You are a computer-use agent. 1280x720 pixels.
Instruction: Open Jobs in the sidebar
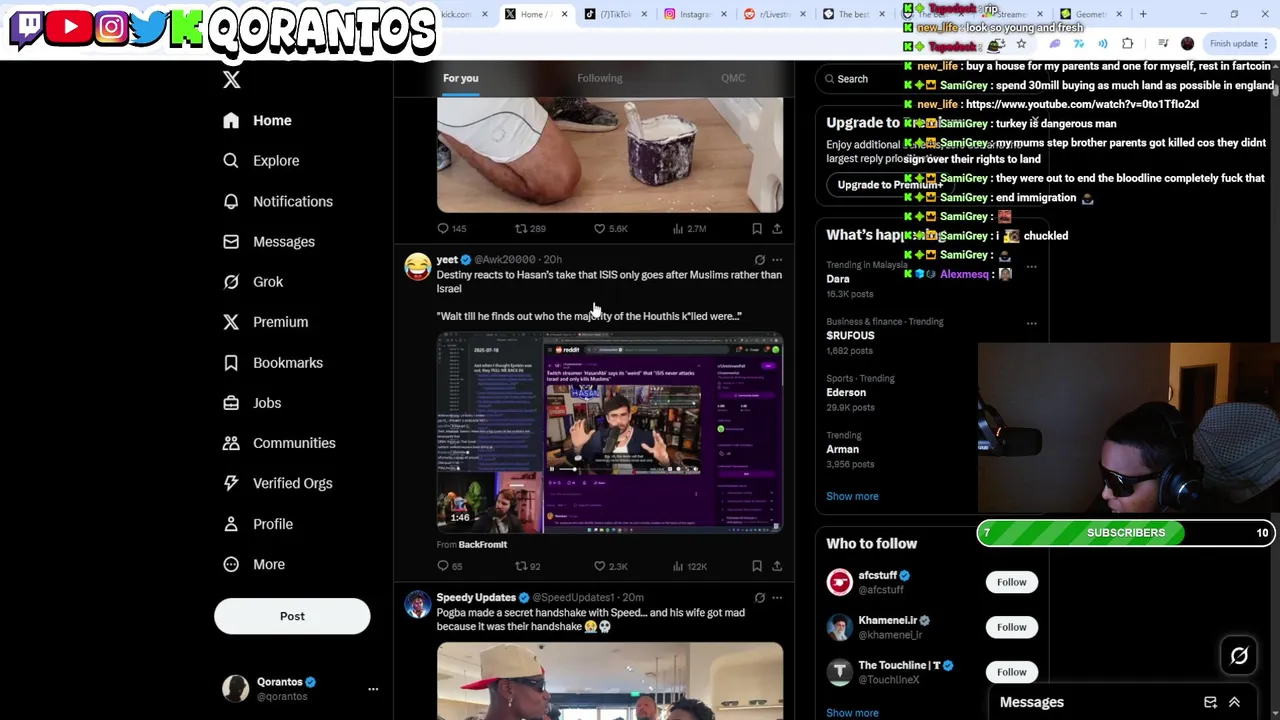coord(253,403)
